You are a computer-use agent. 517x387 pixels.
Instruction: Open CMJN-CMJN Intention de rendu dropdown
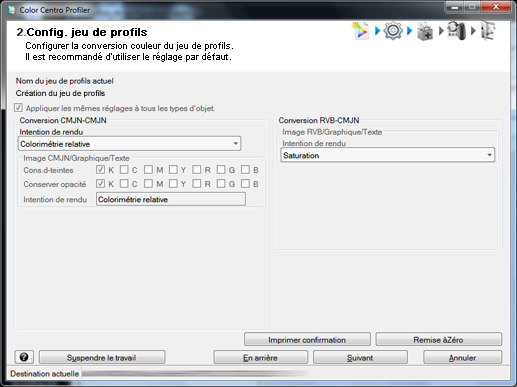pos(129,144)
